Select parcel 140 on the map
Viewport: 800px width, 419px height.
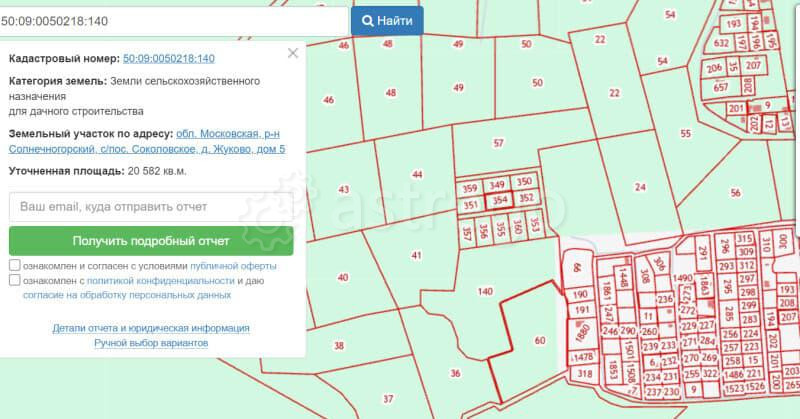click(485, 291)
